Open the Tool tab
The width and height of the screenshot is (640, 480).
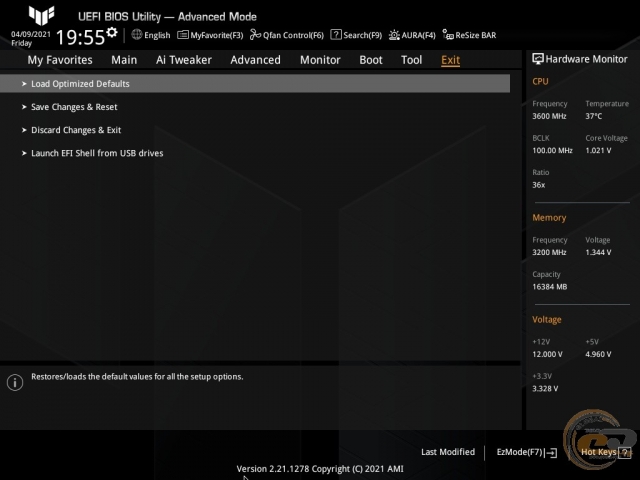411,60
